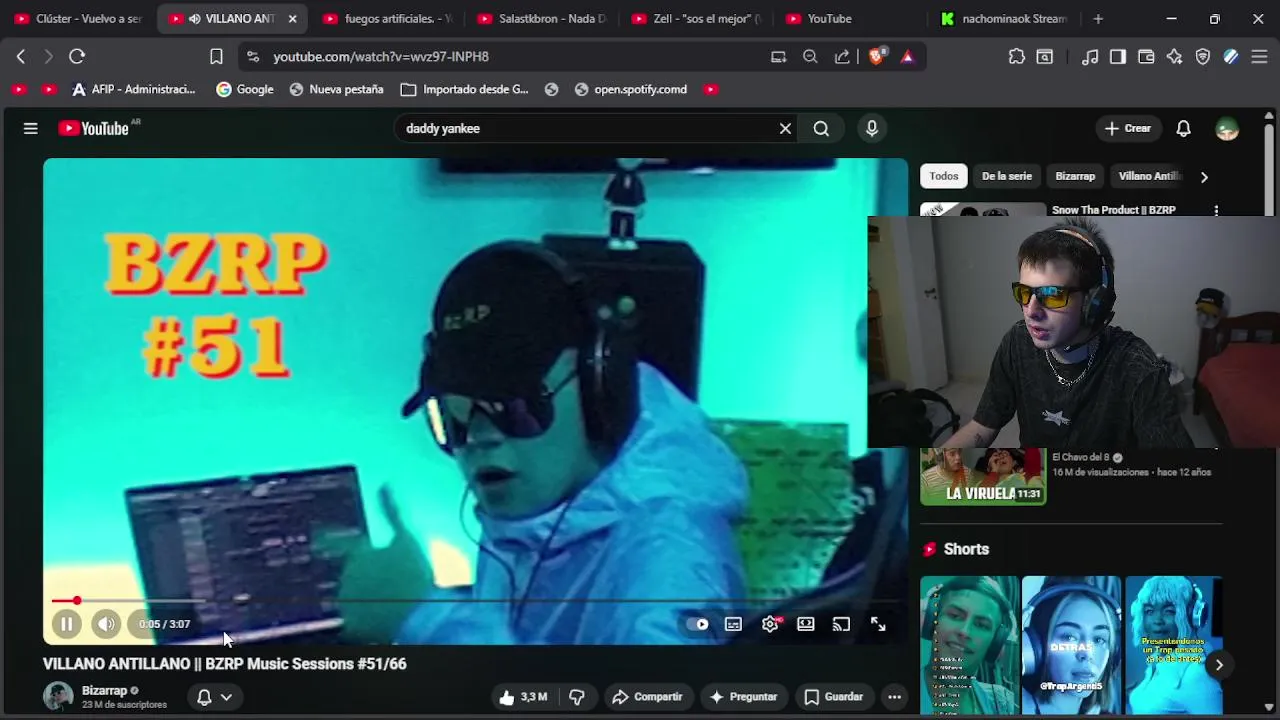Pause the video with the pause button
Image resolution: width=1280 pixels, height=720 pixels.
click(x=66, y=624)
